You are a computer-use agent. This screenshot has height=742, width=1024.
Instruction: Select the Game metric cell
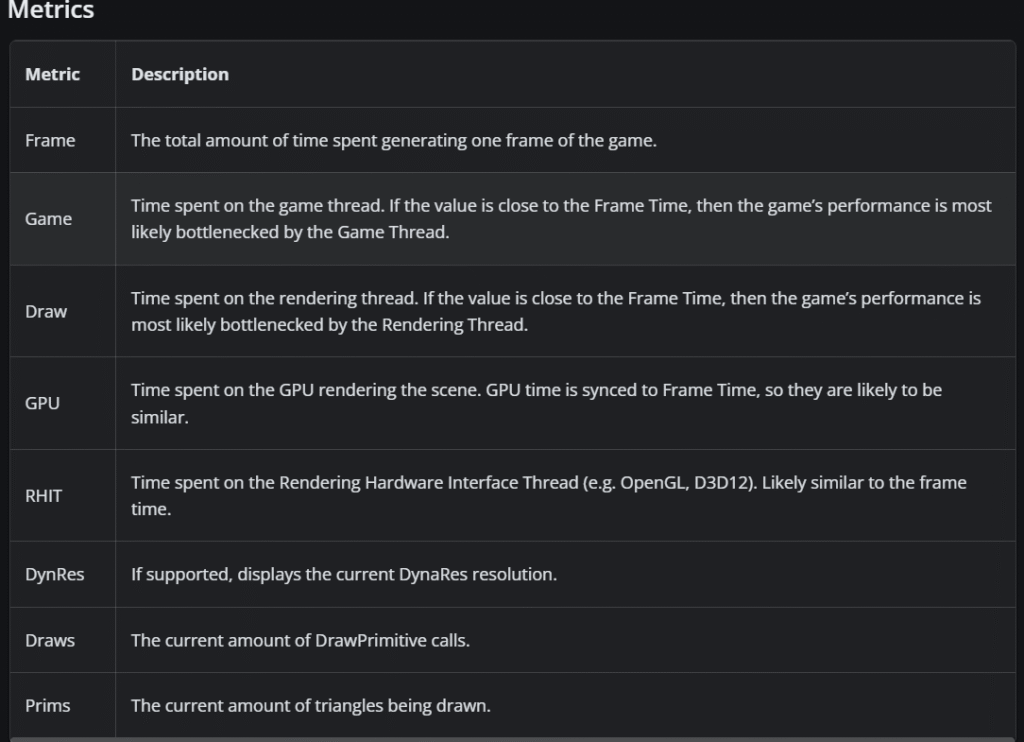[x=48, y=219]
